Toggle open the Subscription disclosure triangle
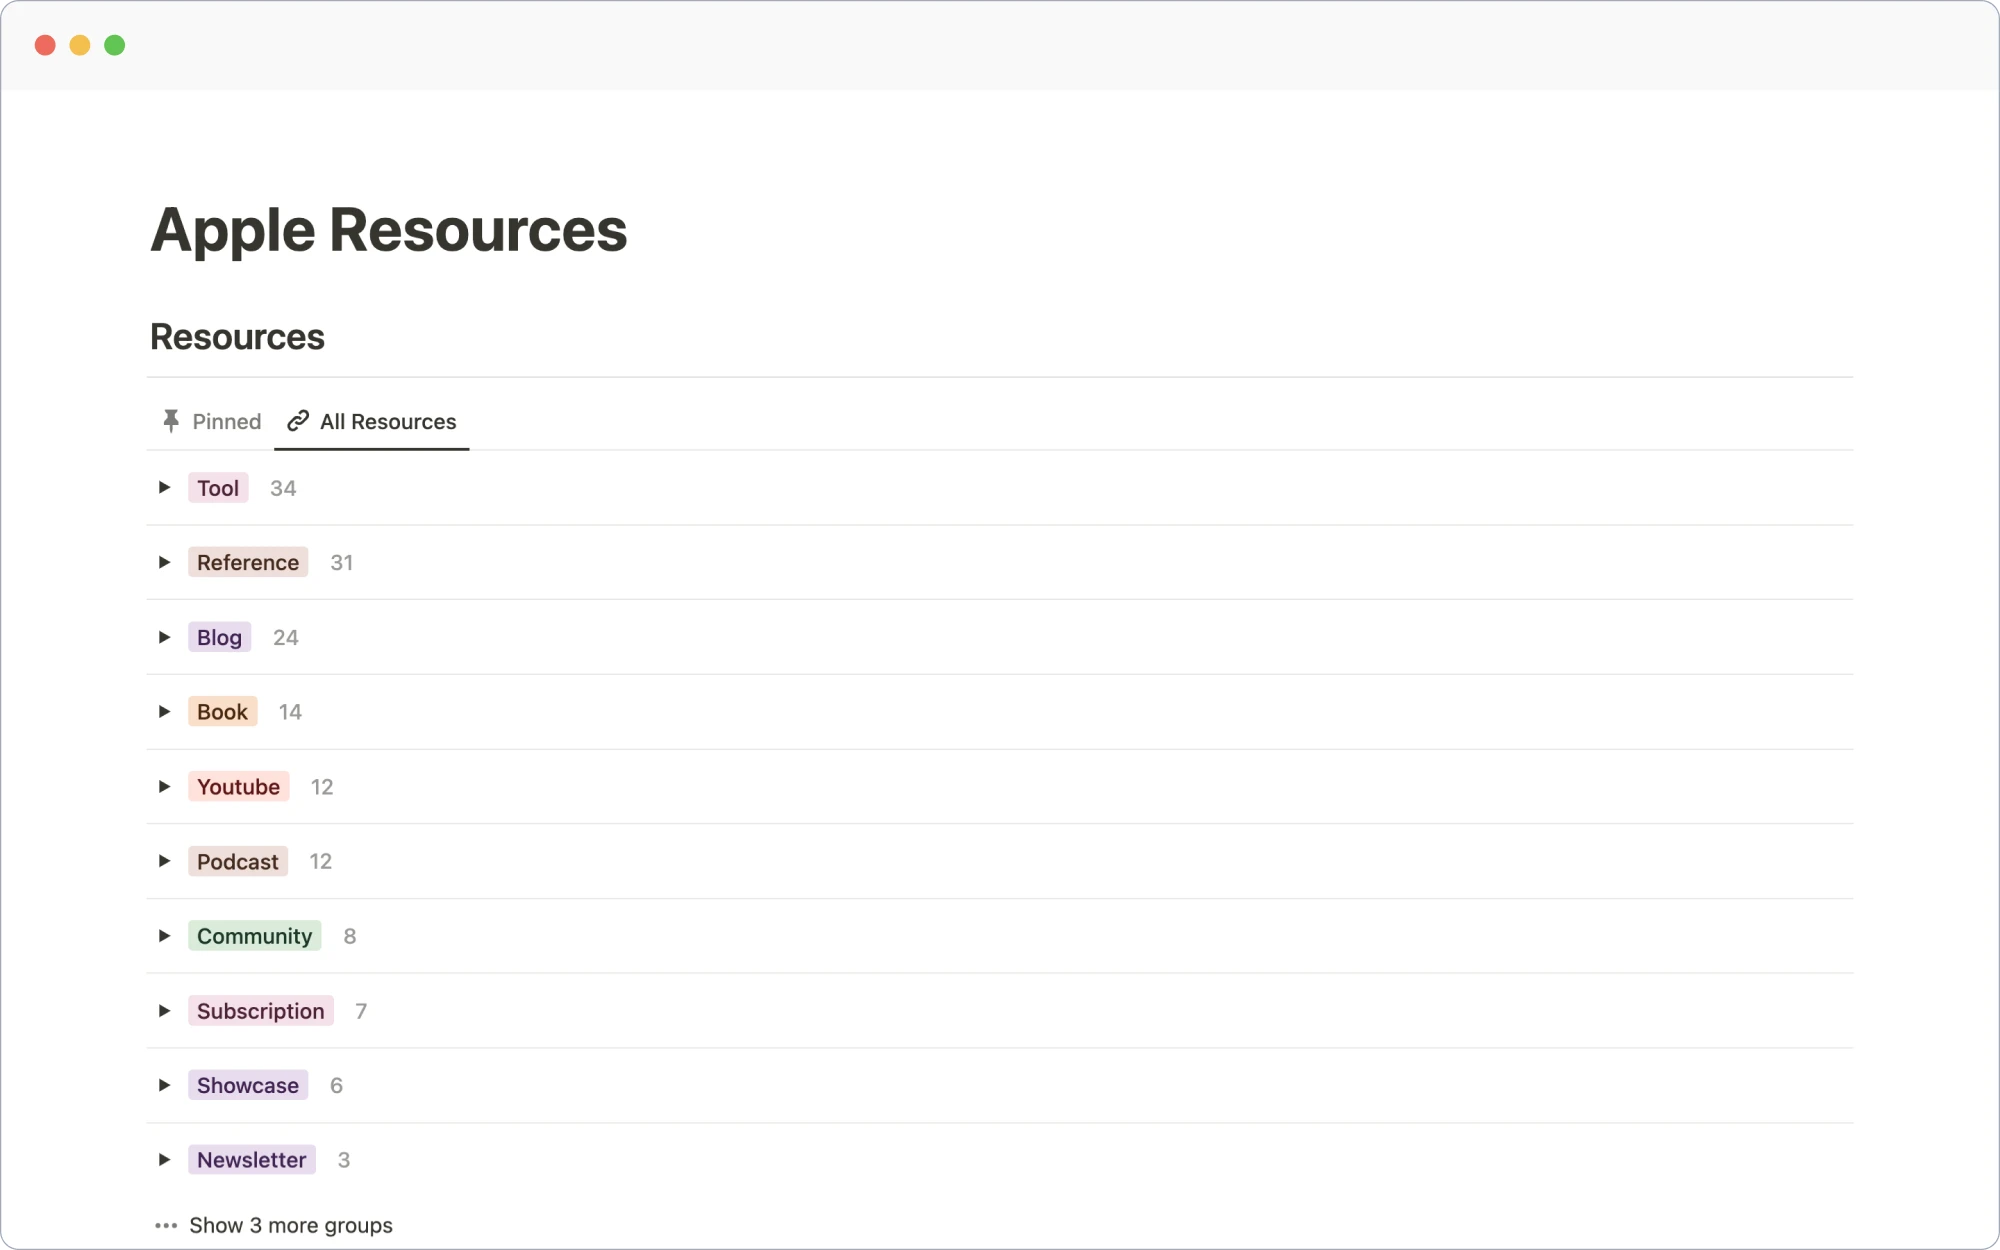This screenshot has width=2000, height=1250. (166, 1011)
